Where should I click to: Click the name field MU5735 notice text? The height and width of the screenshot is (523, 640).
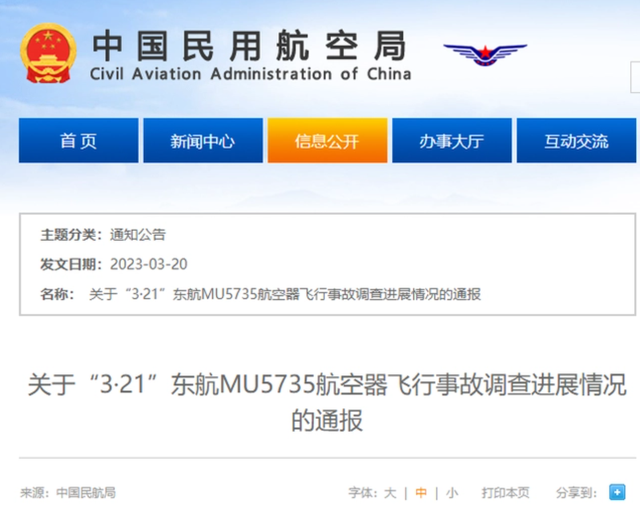pyautogui.click(x=285, y=294)
